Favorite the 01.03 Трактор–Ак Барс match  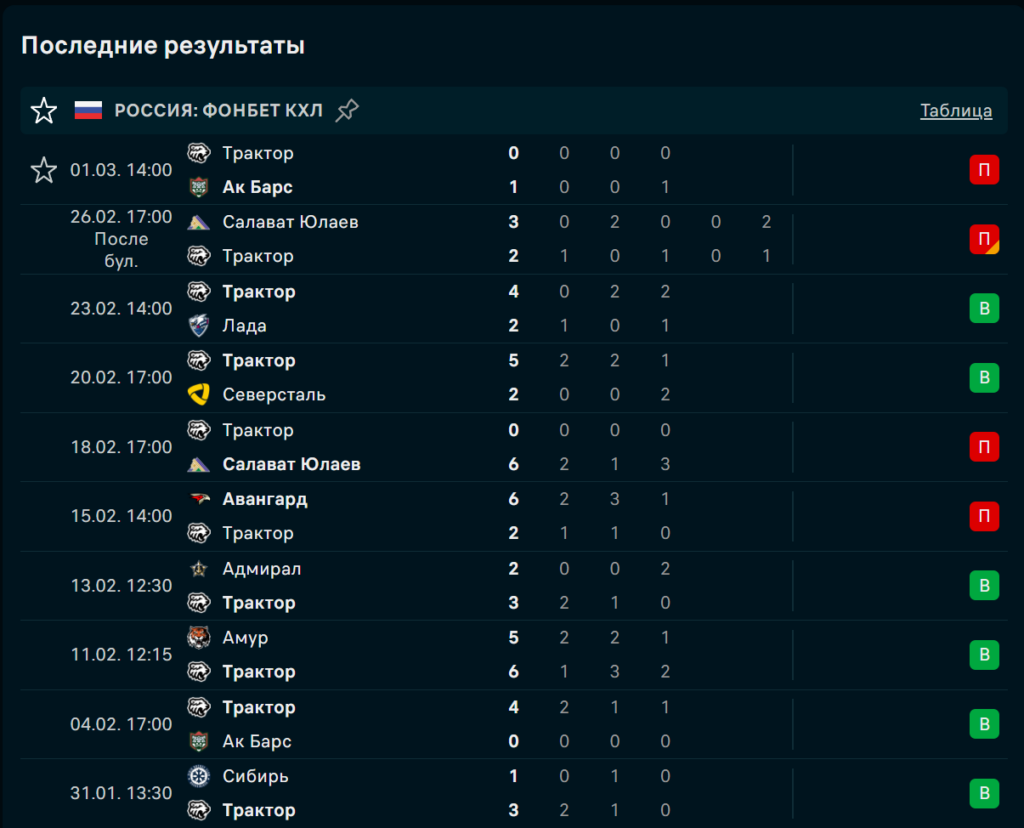click(x=44, y=170)
